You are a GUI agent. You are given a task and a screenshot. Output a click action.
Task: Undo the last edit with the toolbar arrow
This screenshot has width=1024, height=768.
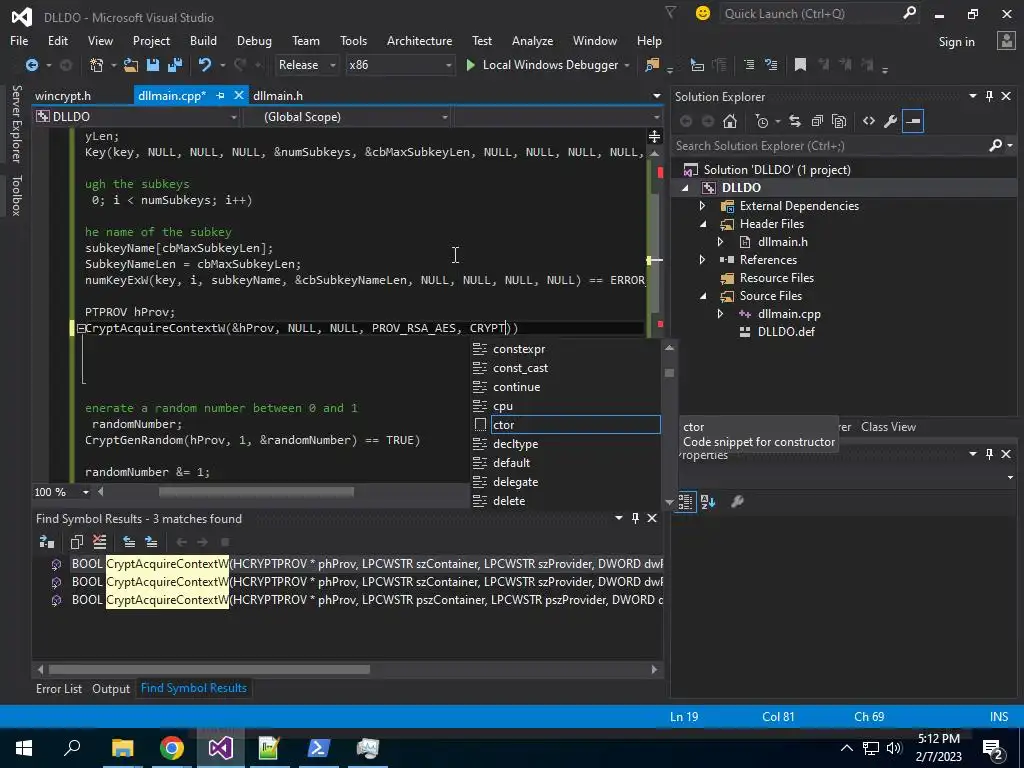click(205, 65)
